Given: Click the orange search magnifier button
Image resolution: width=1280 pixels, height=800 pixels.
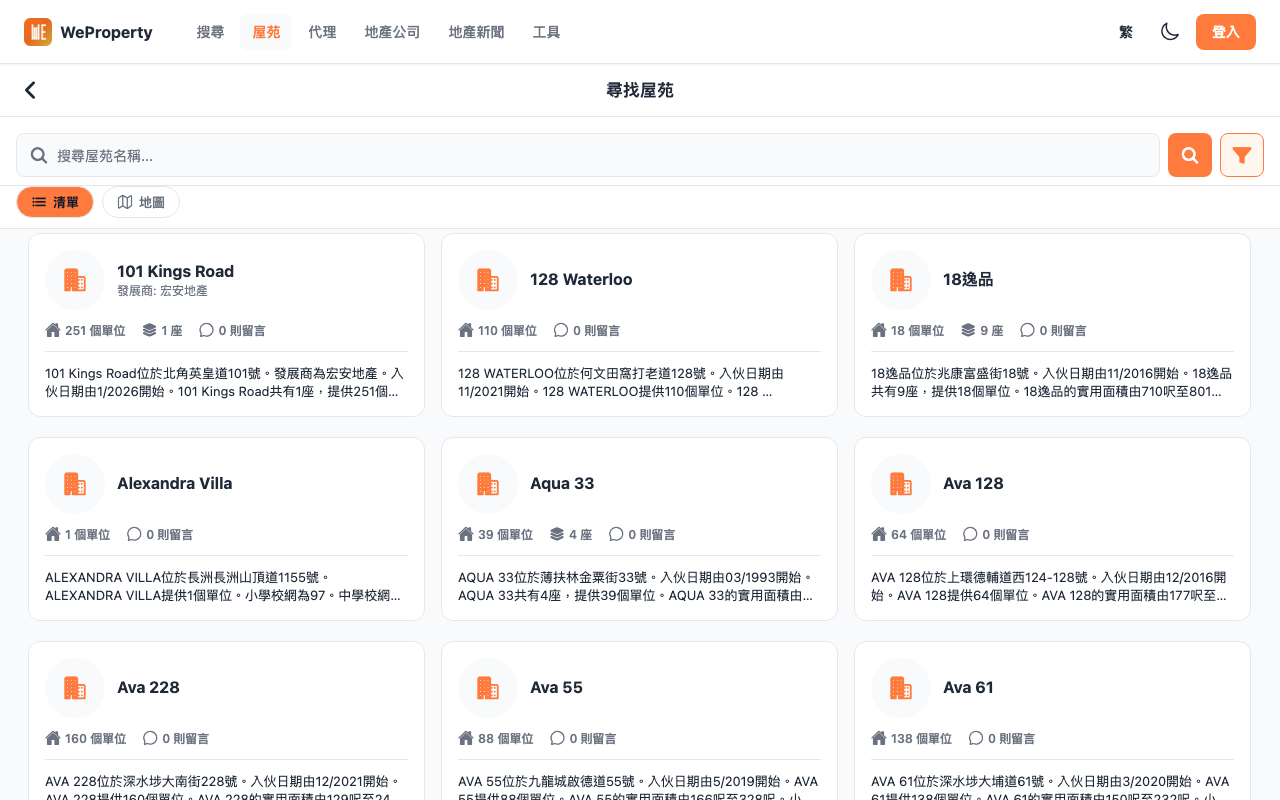Looking at the screenshot, I should point(1190,155).
